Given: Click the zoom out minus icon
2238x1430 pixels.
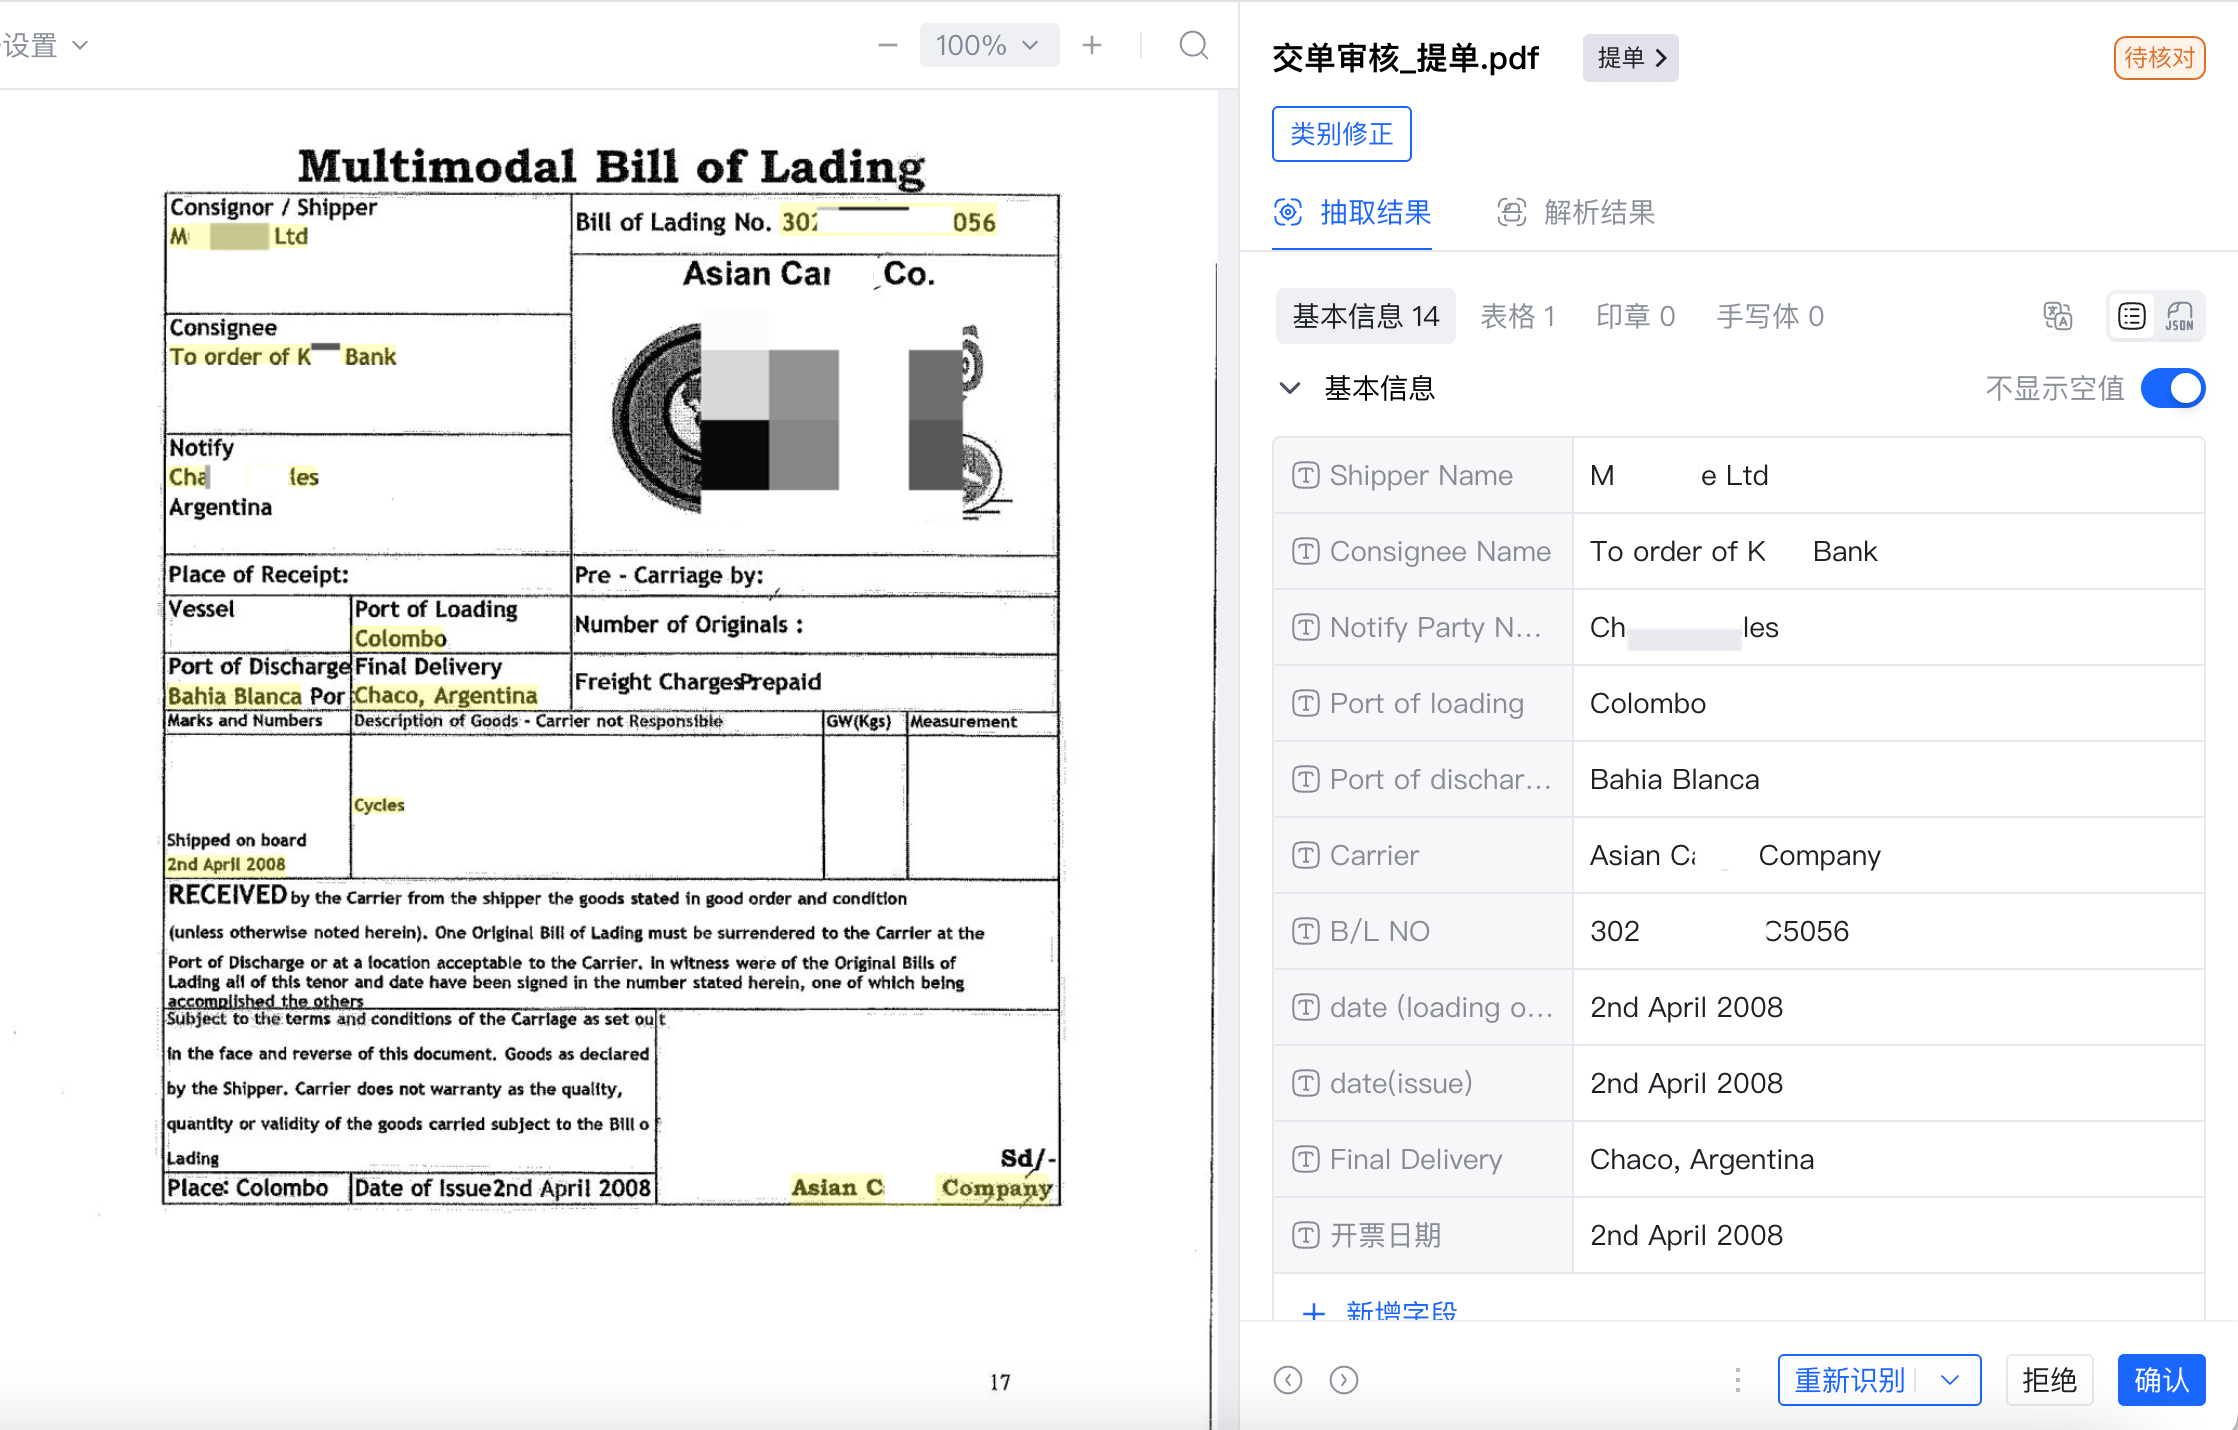Looking at the screenshot, I should click(x=887, y=46).
